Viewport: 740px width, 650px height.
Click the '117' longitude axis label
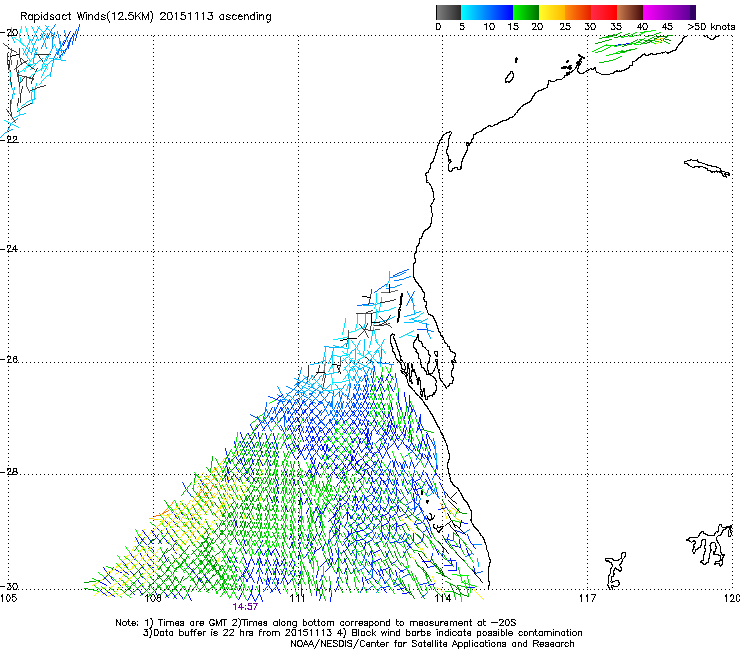click(587, 598)
